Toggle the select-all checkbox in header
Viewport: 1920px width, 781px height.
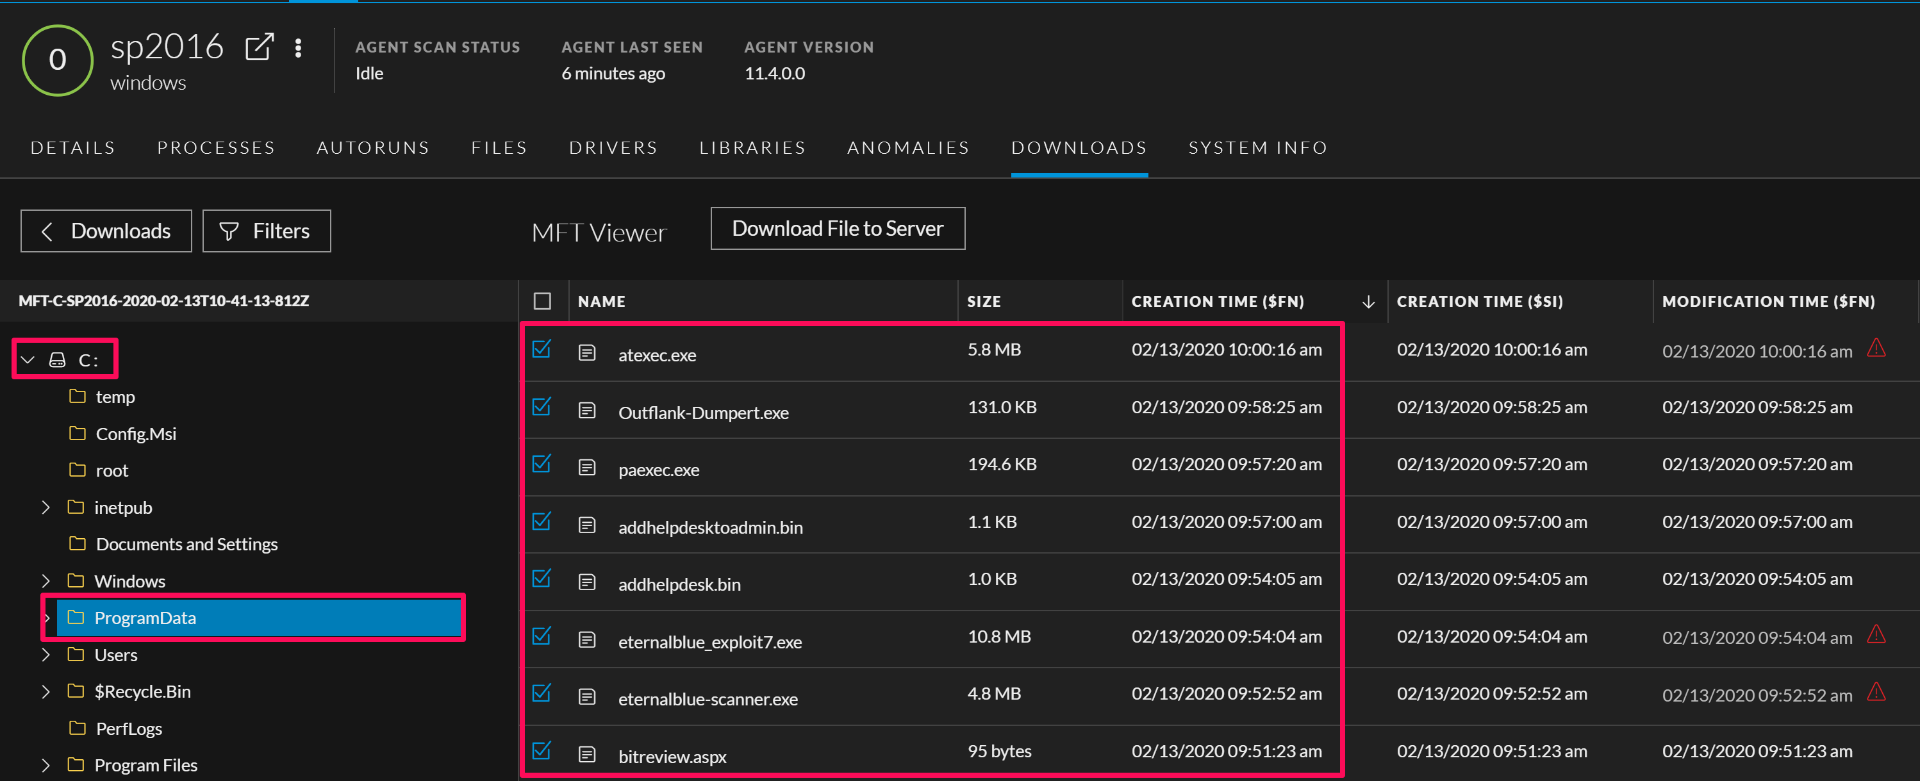tap(542, 301)
